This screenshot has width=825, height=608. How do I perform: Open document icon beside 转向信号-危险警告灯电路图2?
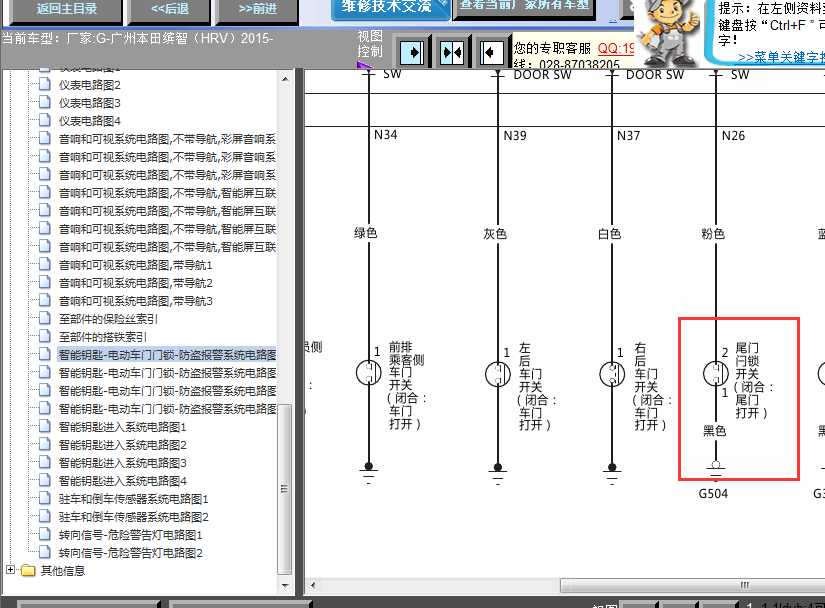(x=45, y=552)
